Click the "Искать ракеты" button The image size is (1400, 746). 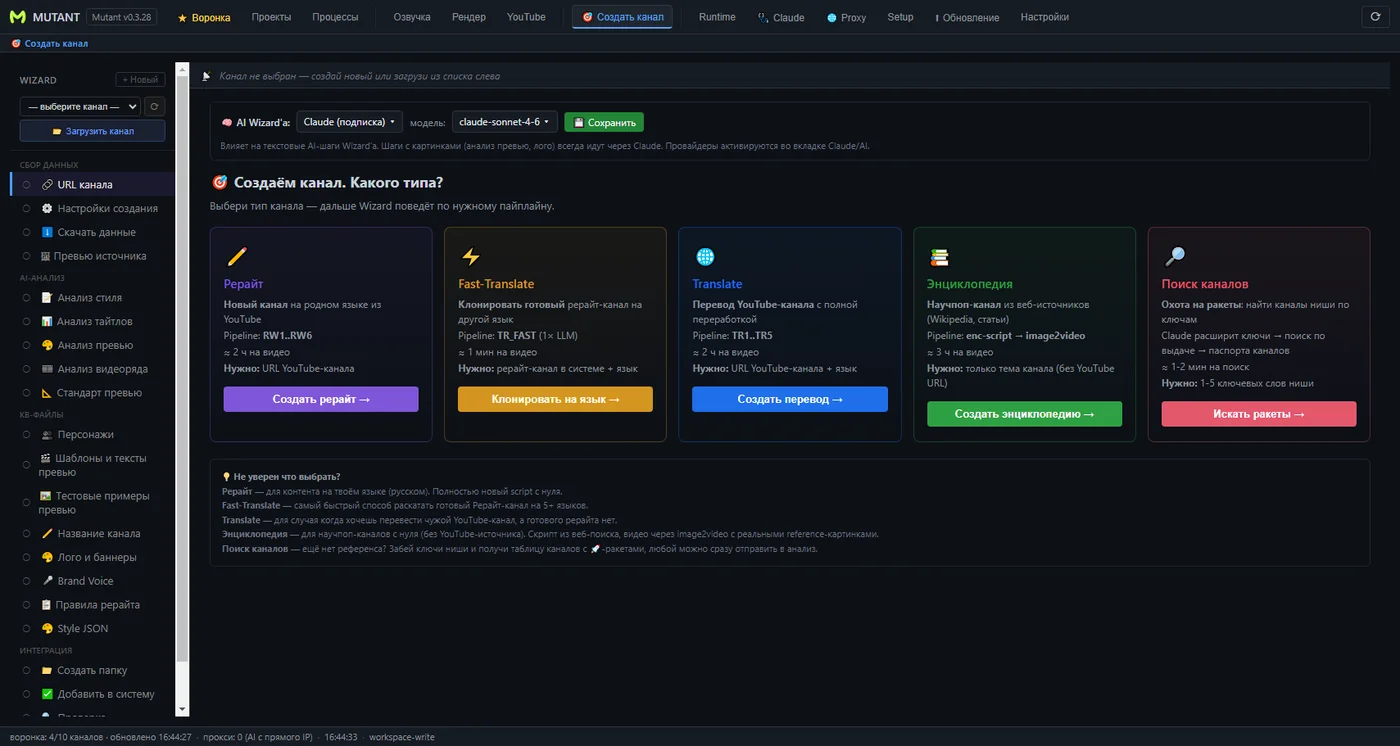(1259, 414)
